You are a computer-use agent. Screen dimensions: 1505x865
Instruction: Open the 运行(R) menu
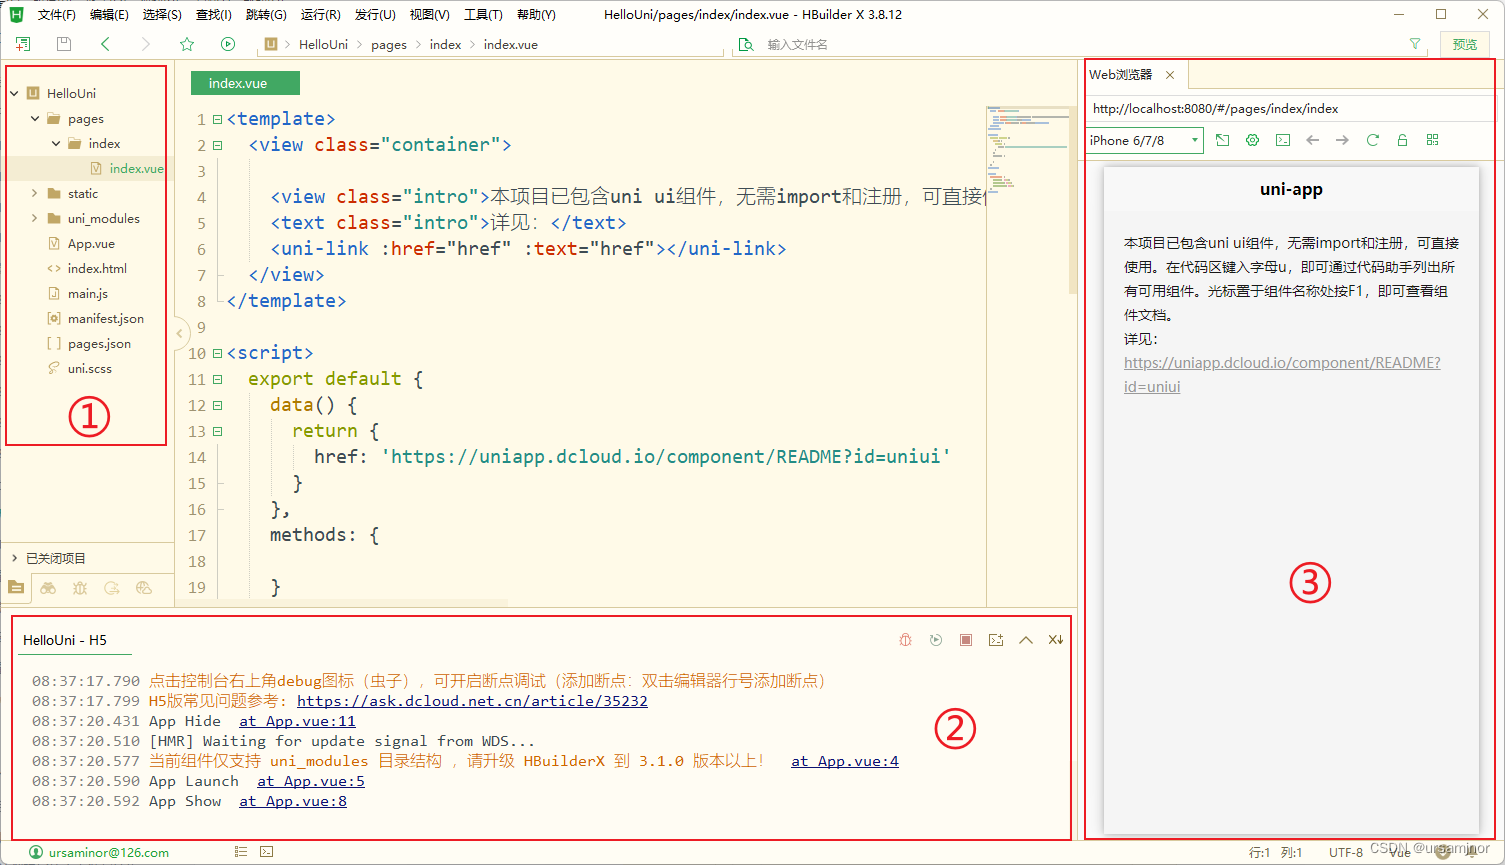tap(320, 14)
